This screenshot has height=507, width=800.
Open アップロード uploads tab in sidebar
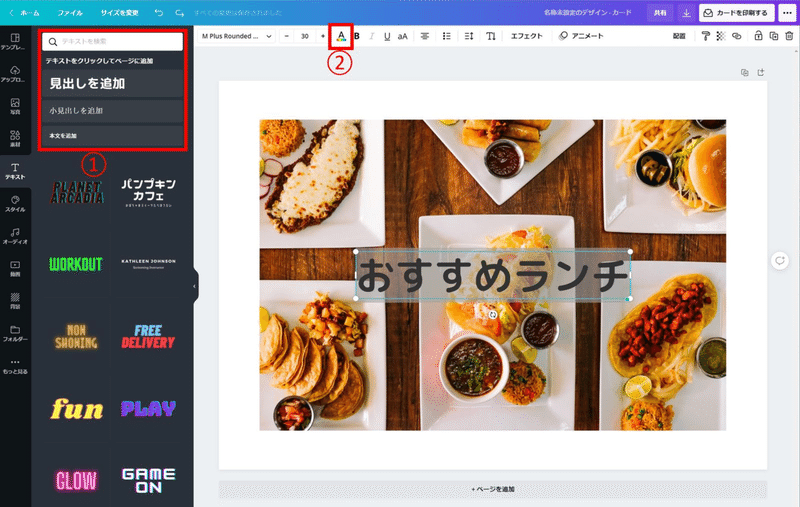pos(15,74)
